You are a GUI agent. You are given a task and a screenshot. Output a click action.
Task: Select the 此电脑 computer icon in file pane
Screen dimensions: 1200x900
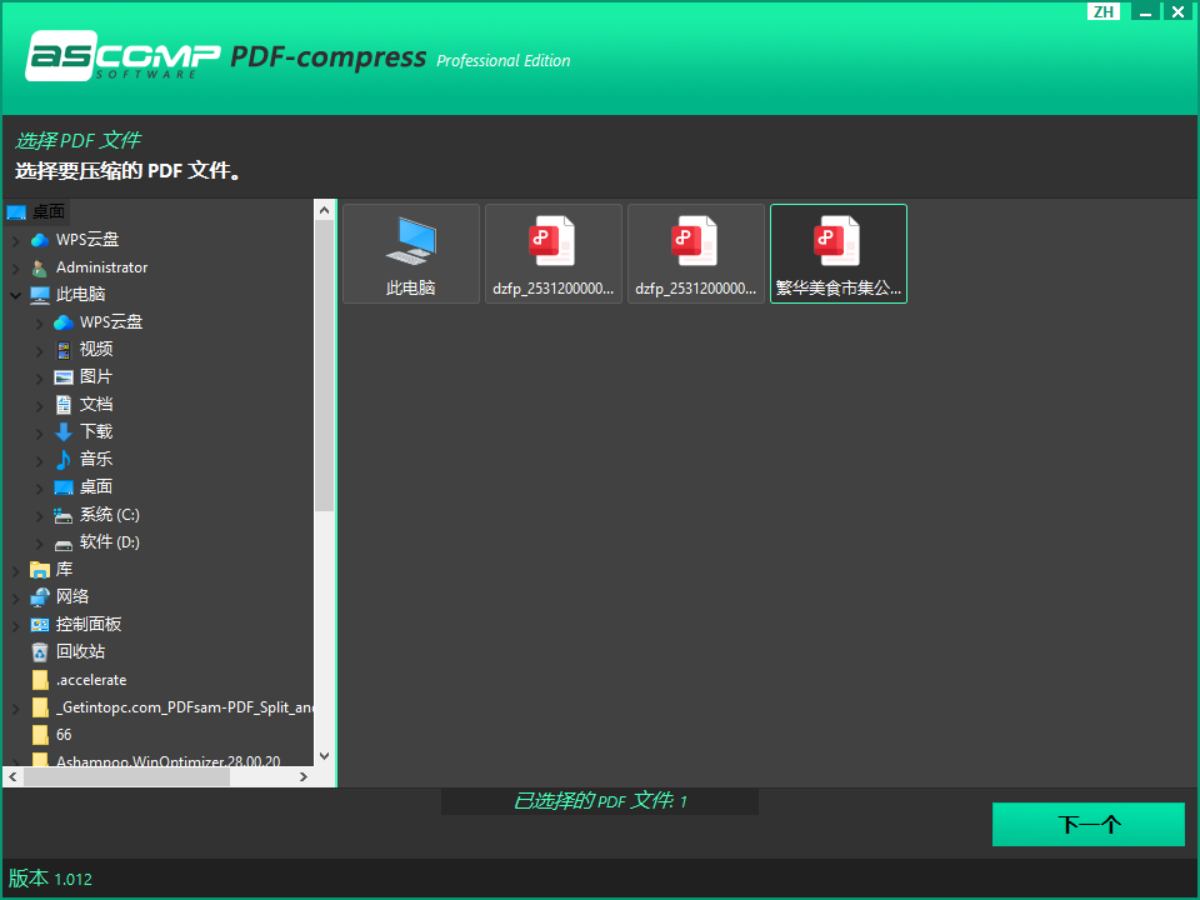(x=411, y=253)
